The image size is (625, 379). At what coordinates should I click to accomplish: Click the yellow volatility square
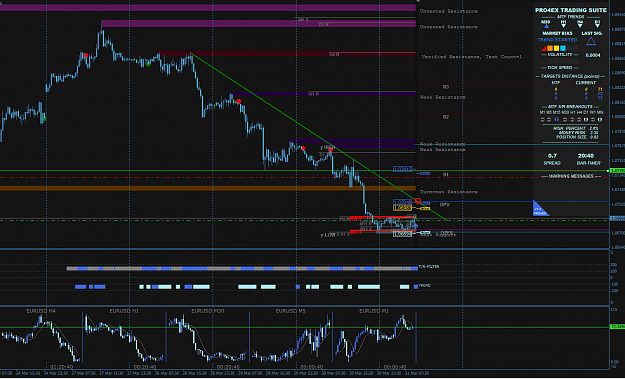click(x=556, y=48)
